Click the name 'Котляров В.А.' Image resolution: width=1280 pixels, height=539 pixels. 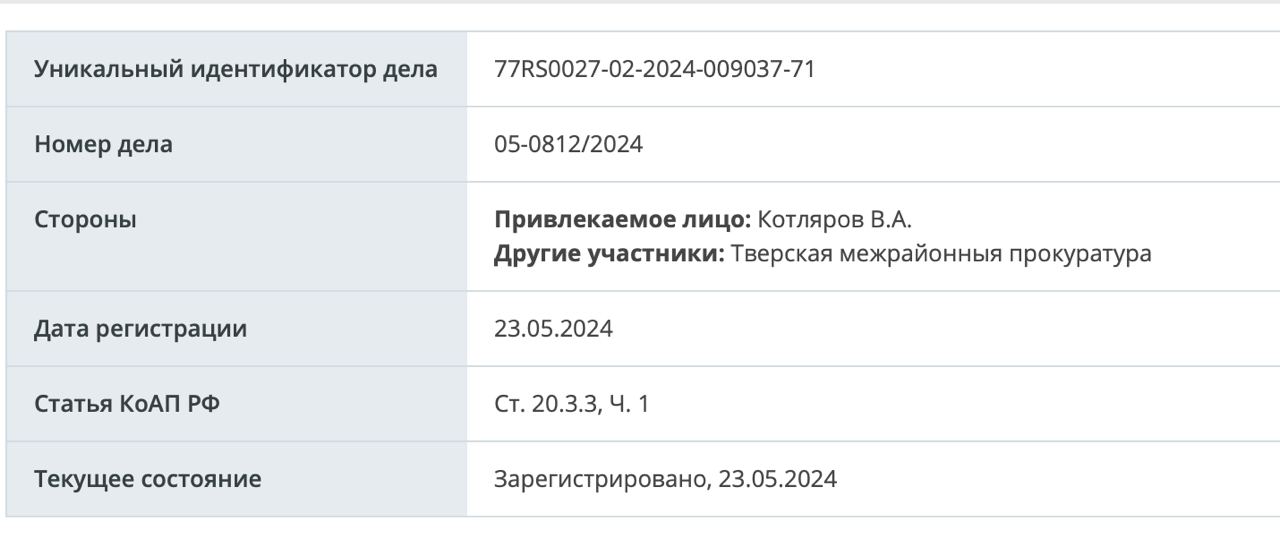point(835,219)
